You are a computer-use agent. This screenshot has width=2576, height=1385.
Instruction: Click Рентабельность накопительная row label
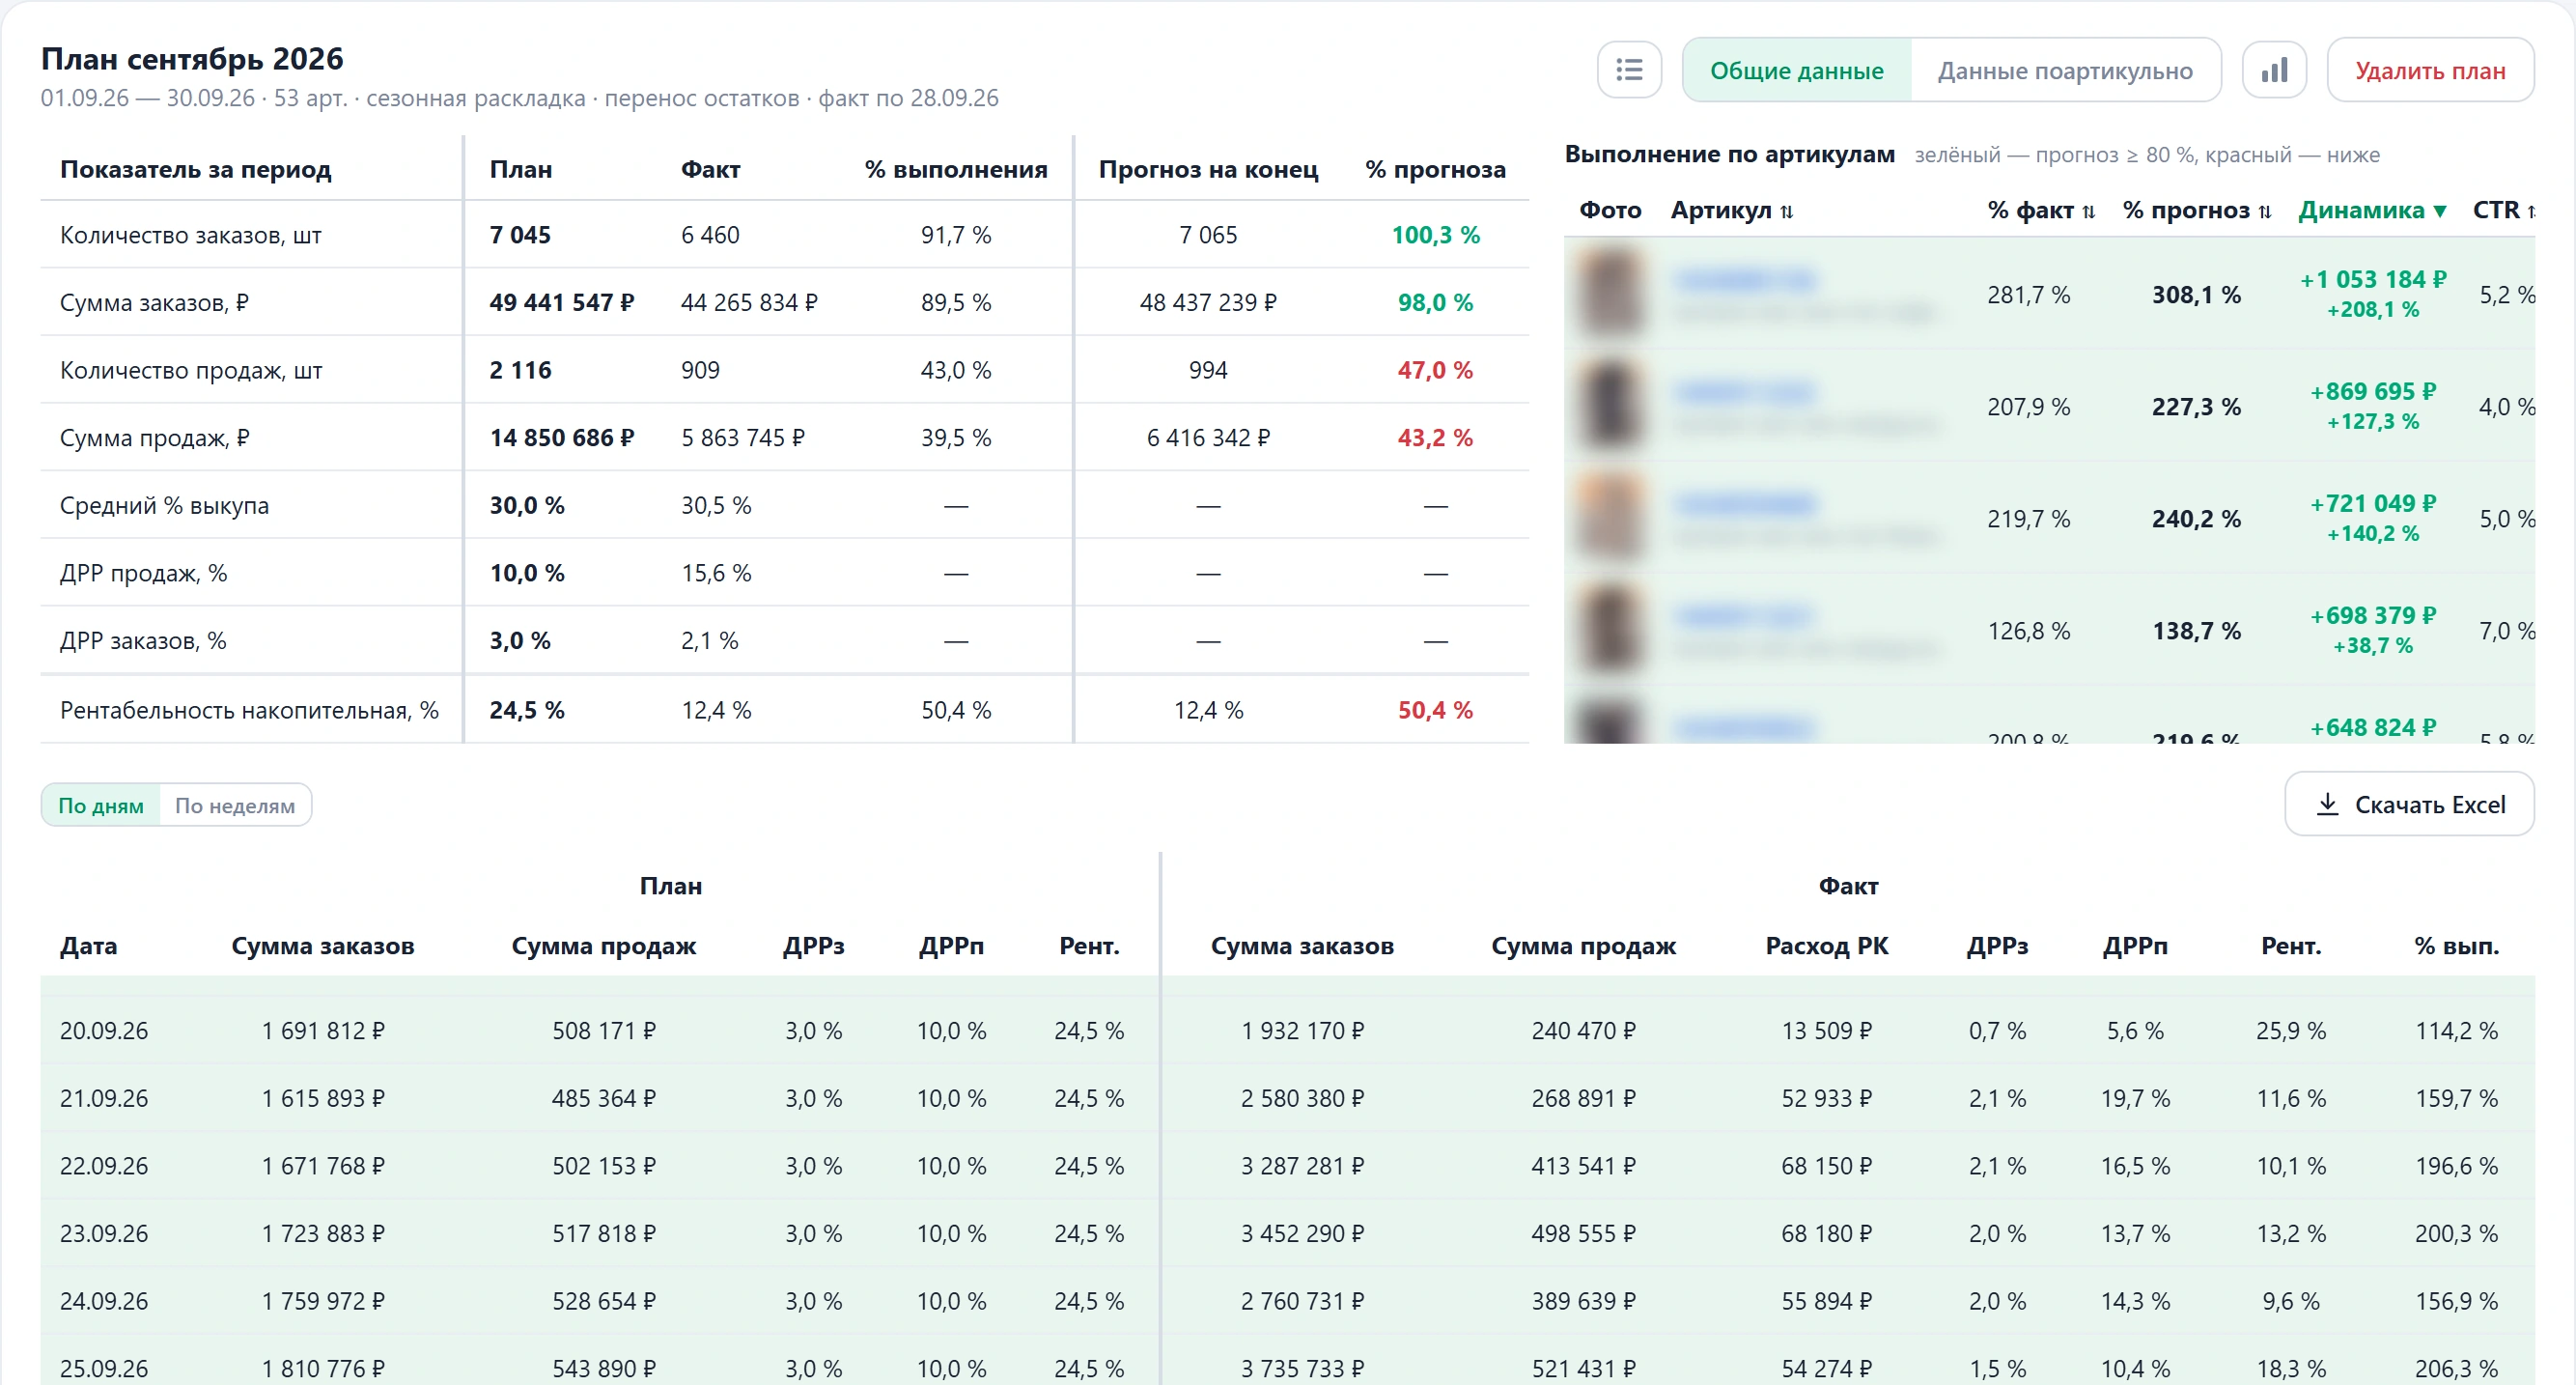coord(249,710)
